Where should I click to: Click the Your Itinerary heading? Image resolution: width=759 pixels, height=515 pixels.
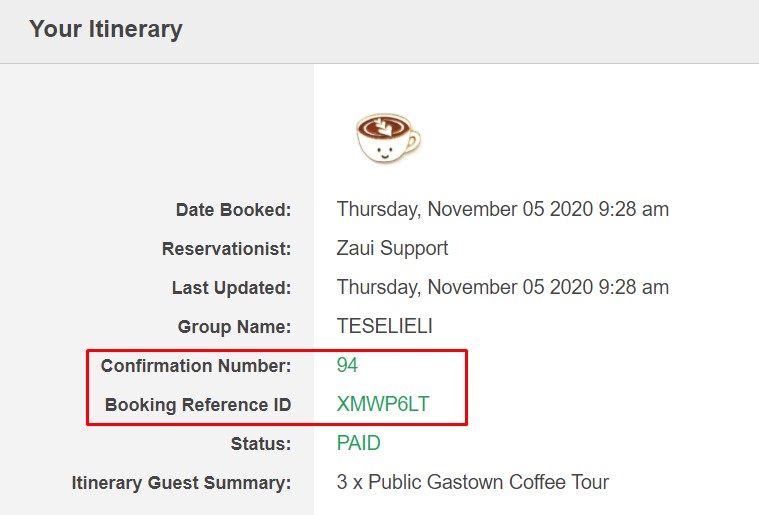(x=106, y=29)
